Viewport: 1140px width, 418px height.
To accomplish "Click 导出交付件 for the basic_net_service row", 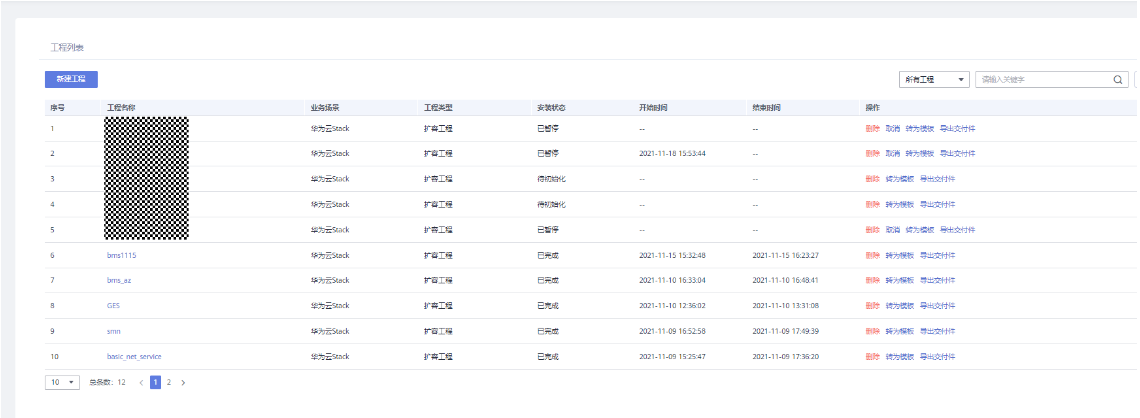I will coord(937,356).
